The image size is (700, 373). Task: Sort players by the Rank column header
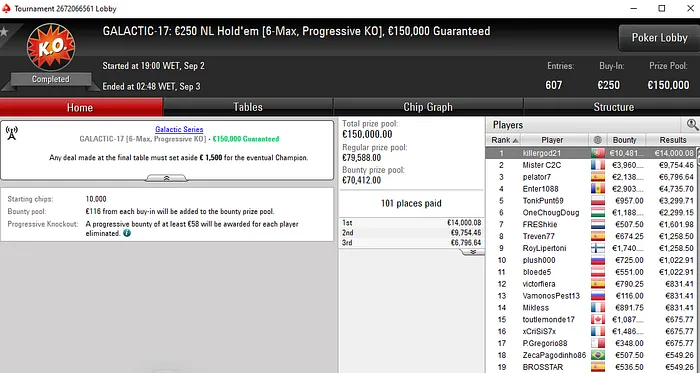[x=503, y=140]
